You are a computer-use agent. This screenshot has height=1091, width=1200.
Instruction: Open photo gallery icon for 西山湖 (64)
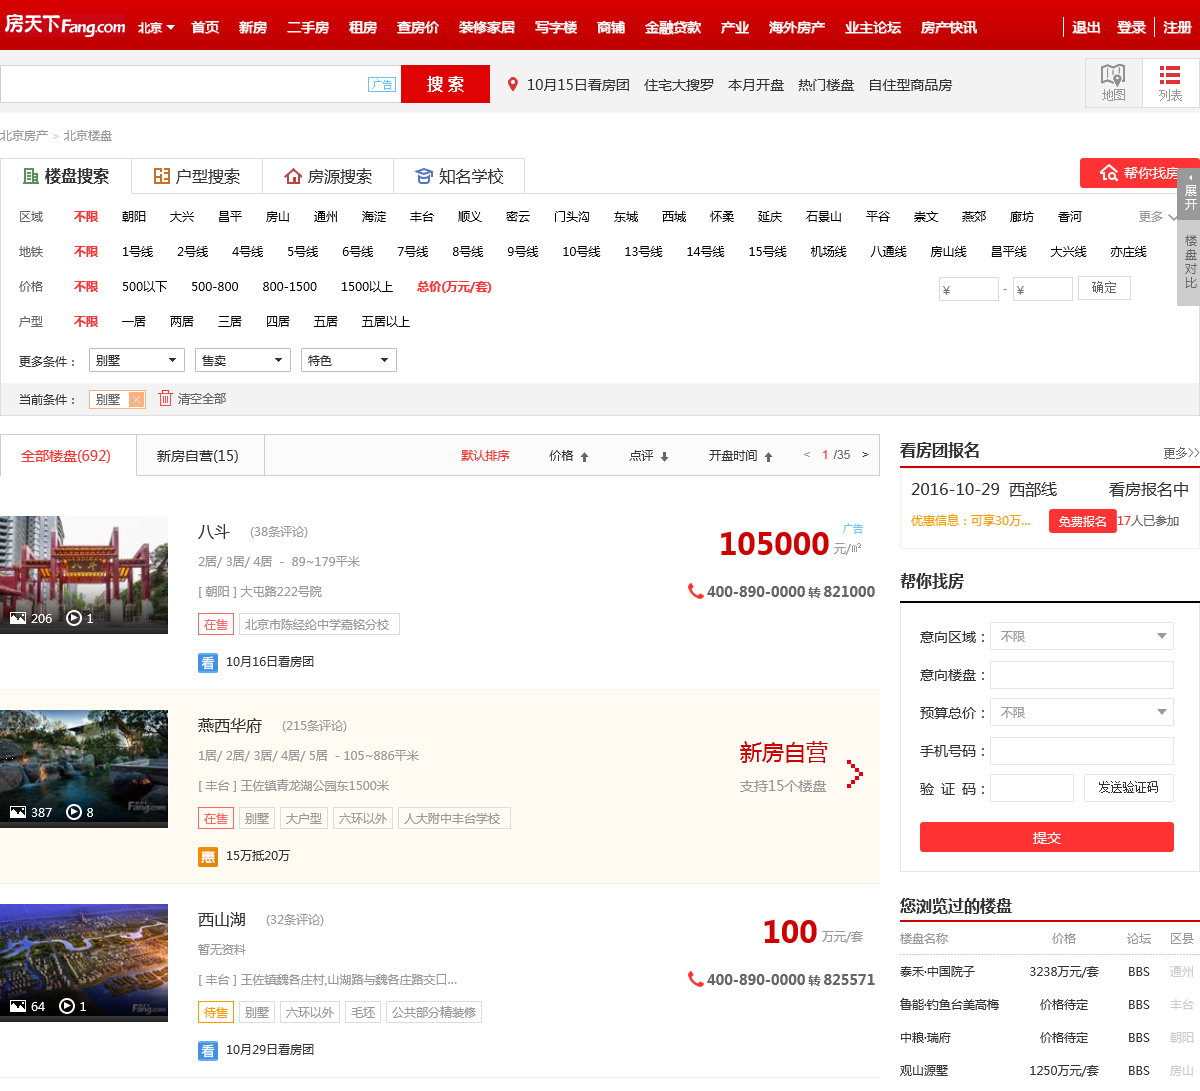pos(18,1006)
